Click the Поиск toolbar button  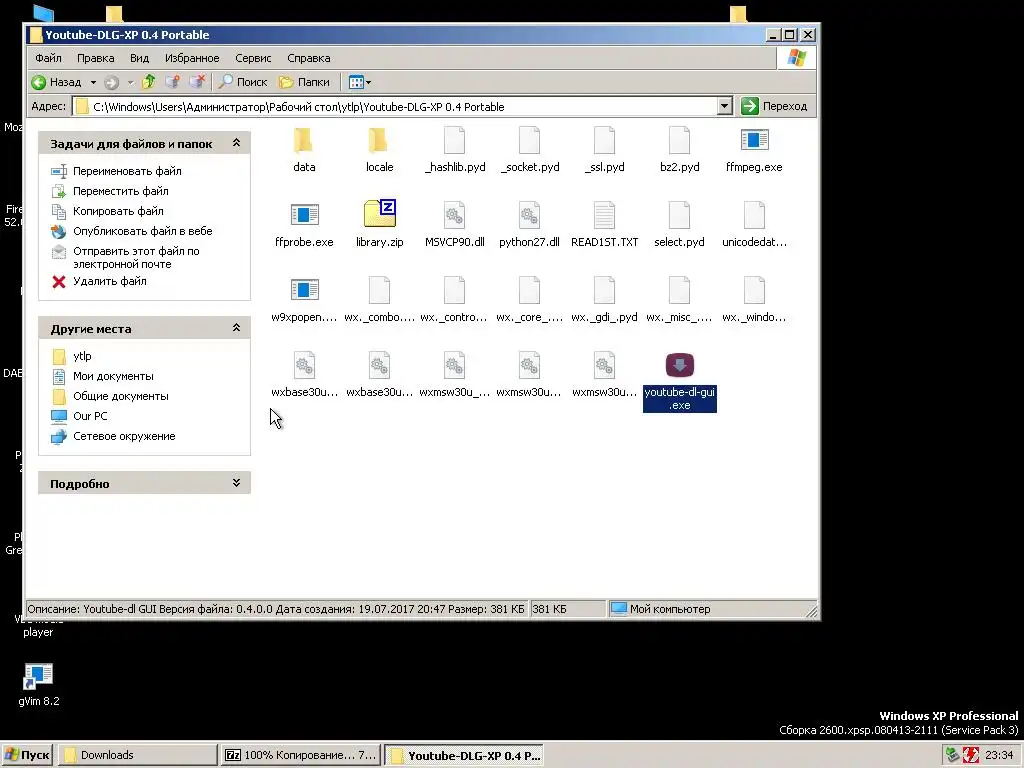pyautogui.click(x=243, y=82)
